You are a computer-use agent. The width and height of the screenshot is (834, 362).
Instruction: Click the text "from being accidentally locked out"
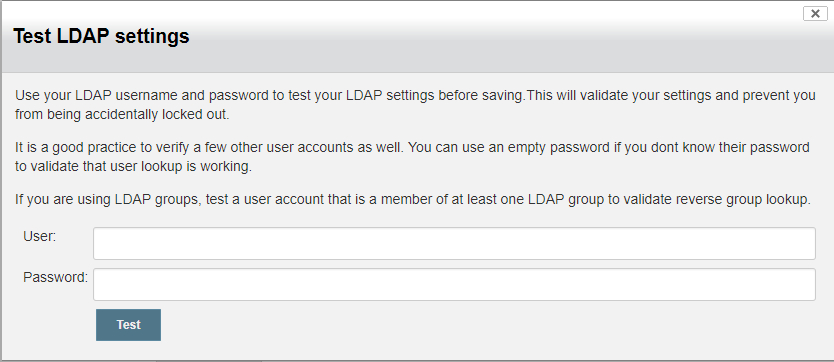pos(122,114)
